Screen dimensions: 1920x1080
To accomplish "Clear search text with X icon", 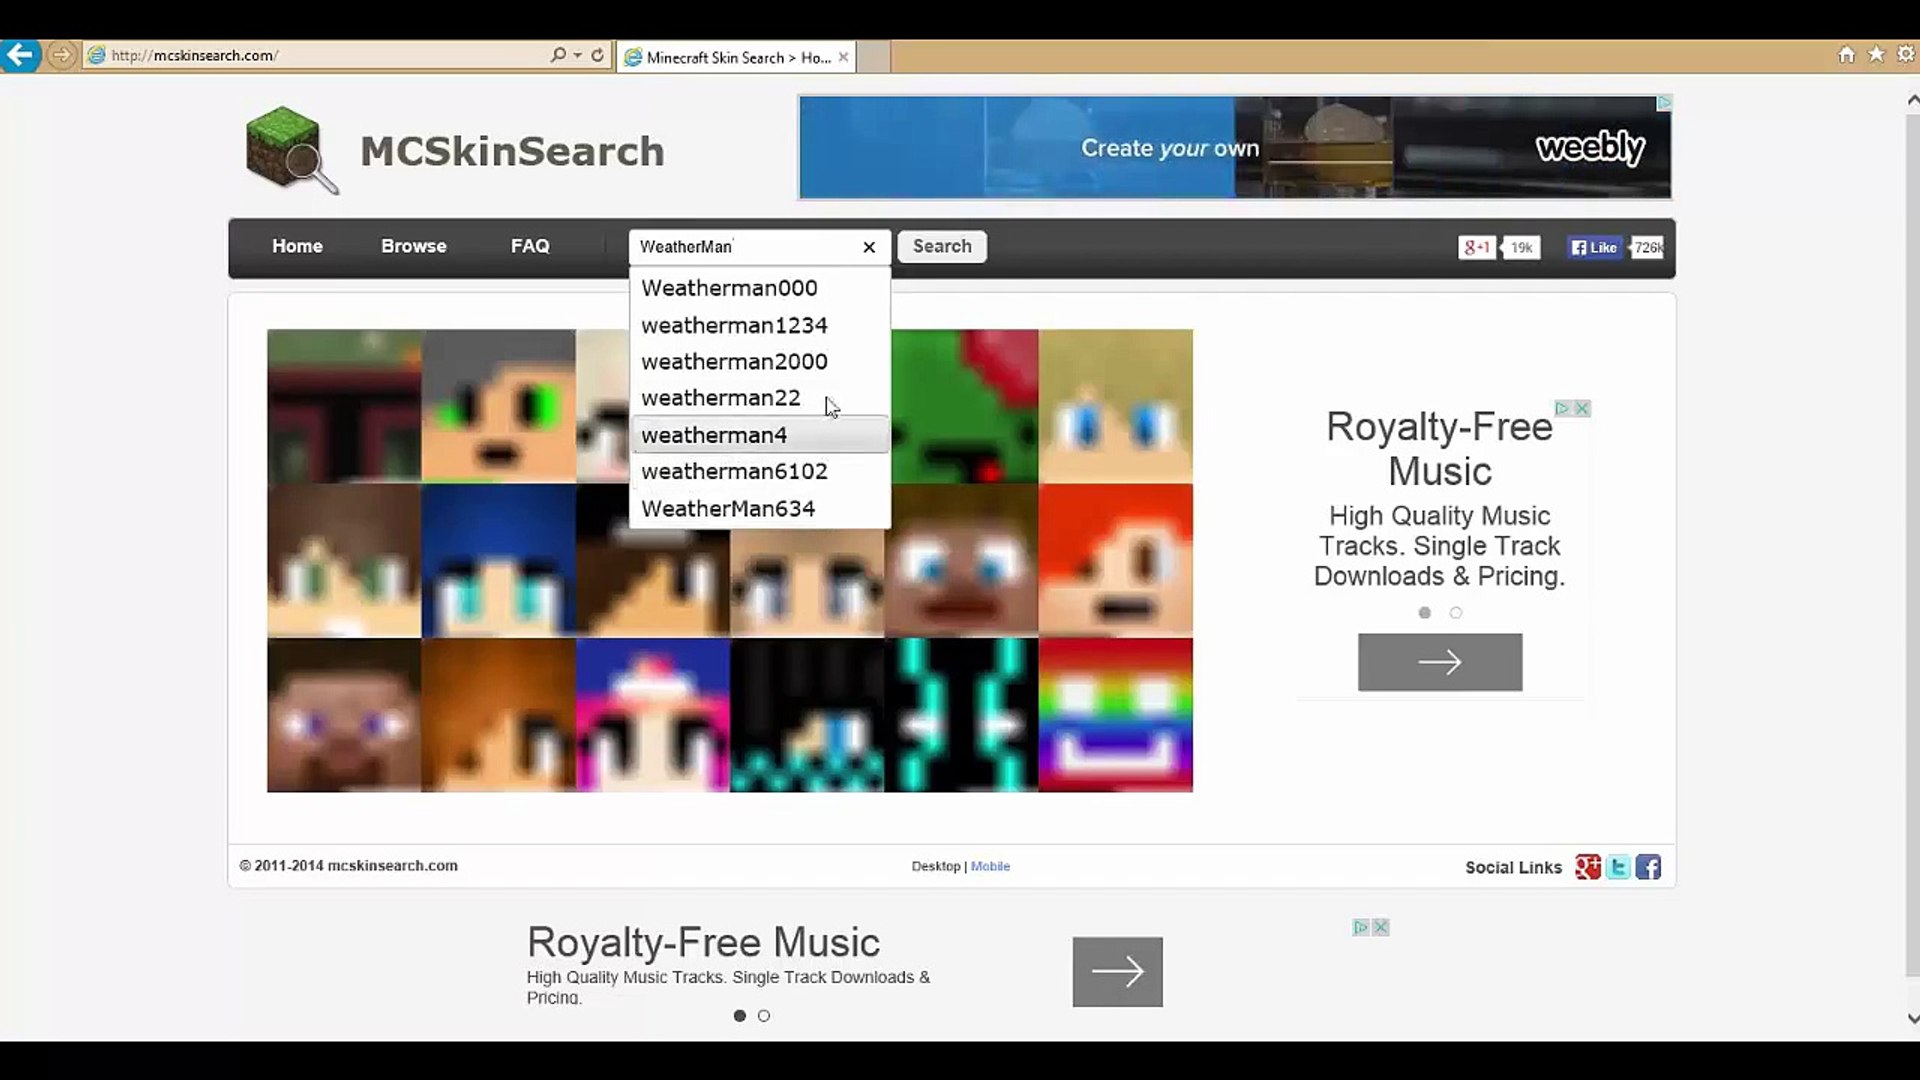I will coord(869,247).
